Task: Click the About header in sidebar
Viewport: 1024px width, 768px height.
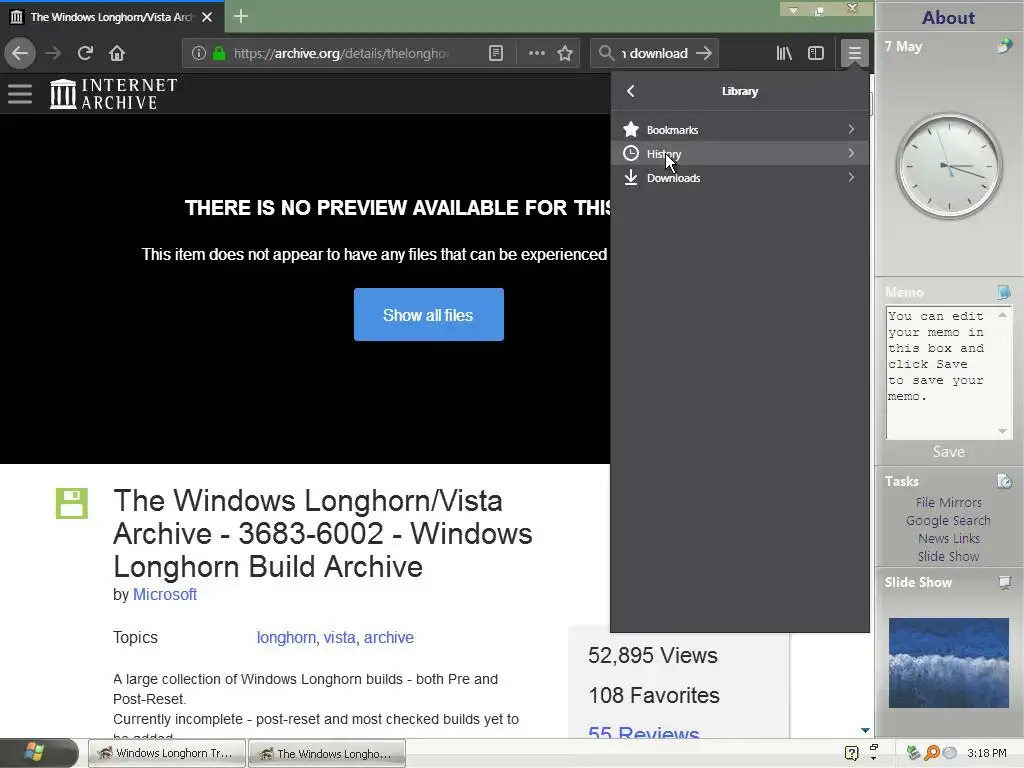Action: 948,18
